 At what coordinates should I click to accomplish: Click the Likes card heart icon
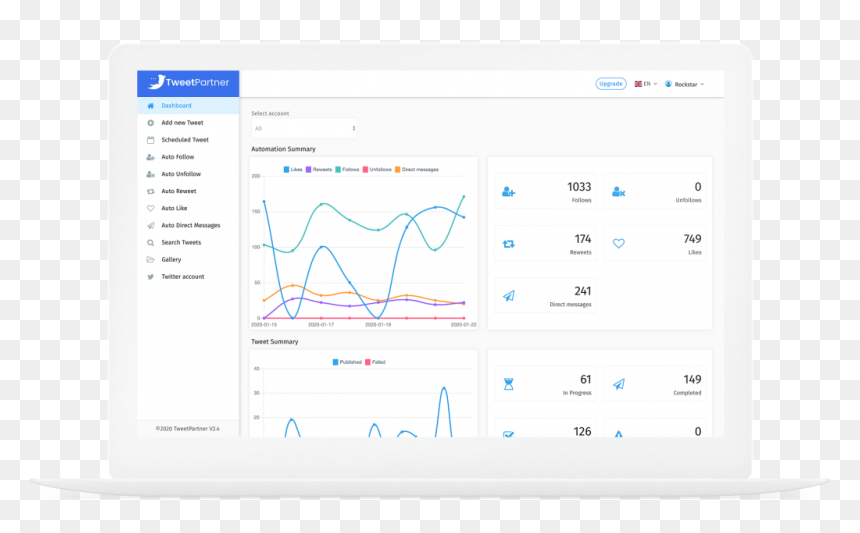[618, 243]
